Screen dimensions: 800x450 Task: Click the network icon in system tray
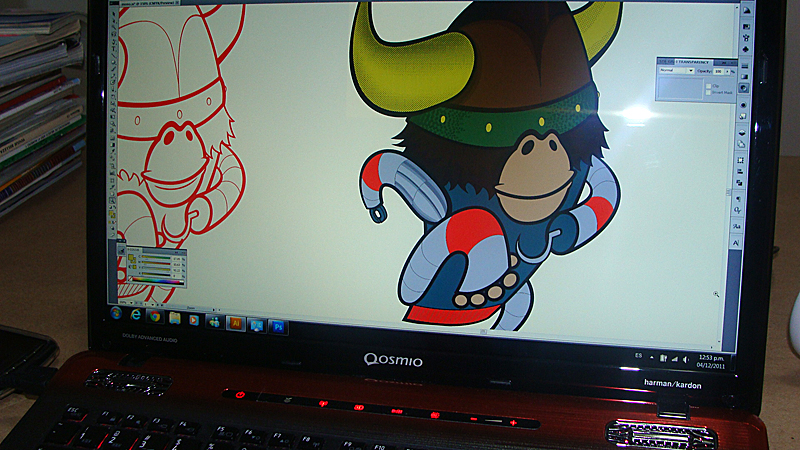pos(675,359)
